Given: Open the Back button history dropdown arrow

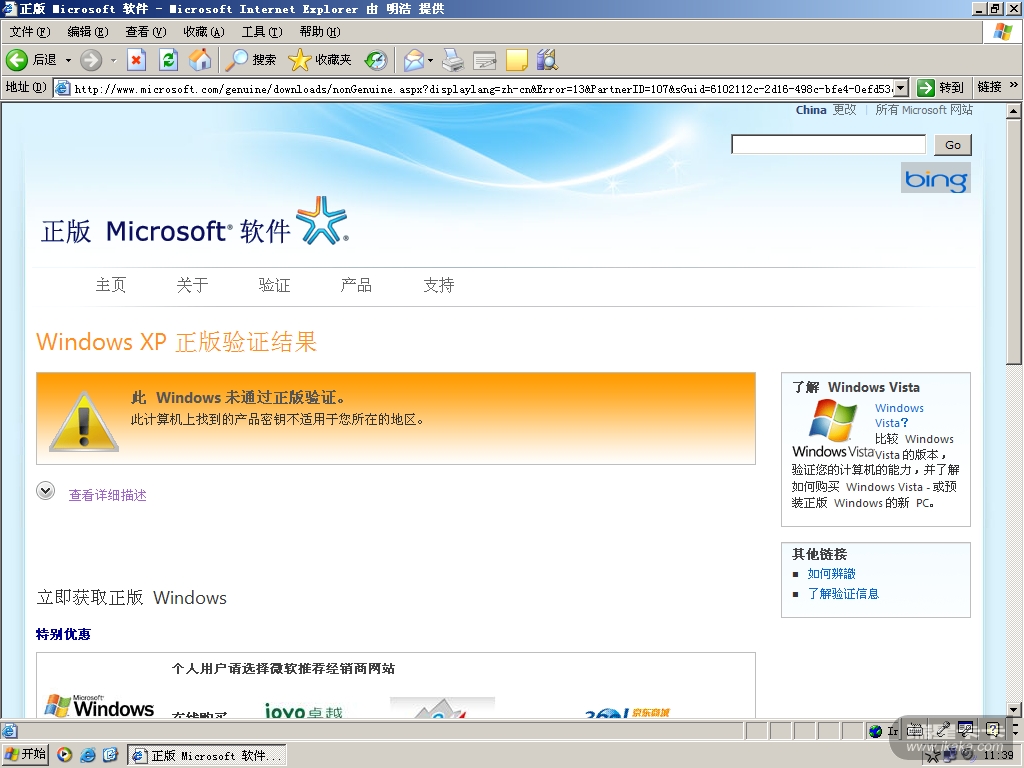Looking at the screenshot, I should tap(68, 60).
